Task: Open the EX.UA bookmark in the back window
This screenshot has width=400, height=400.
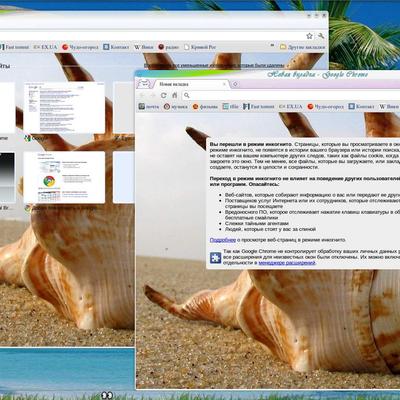Action: tap(46, 47)
